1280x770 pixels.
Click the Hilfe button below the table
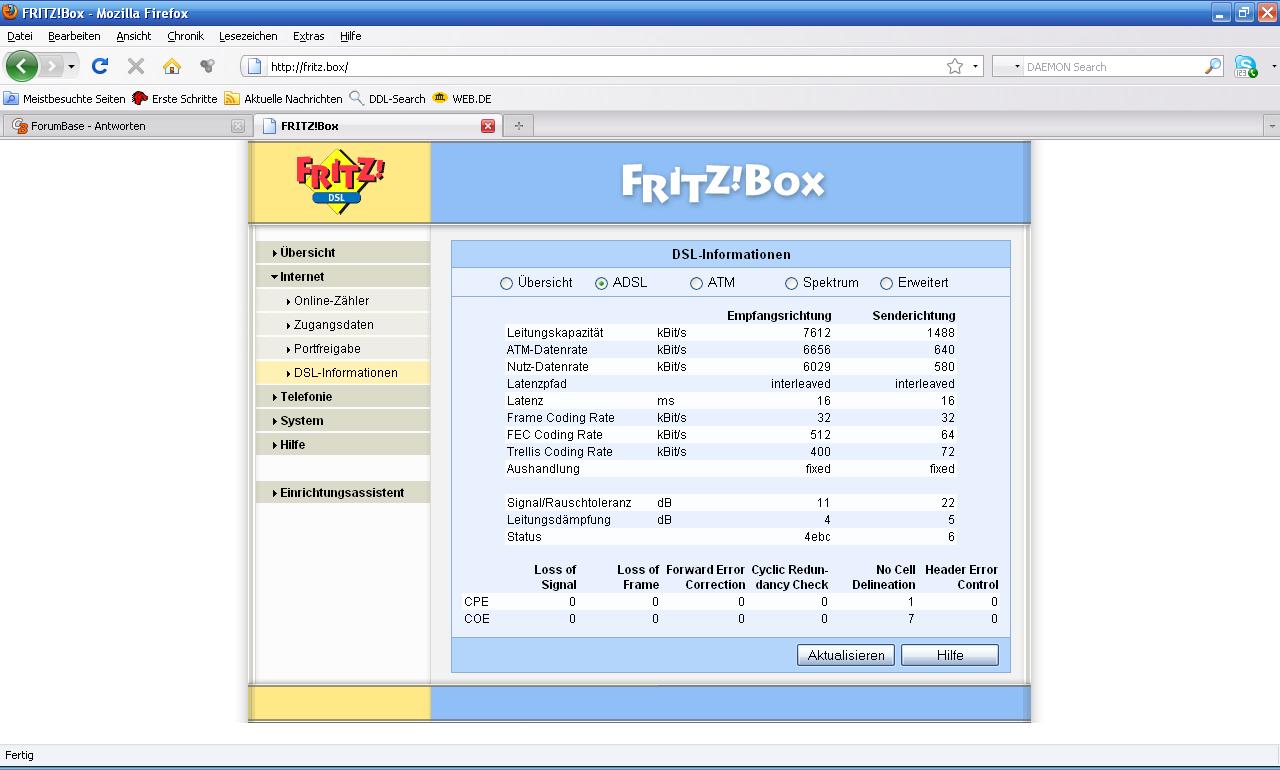point(950,655)
